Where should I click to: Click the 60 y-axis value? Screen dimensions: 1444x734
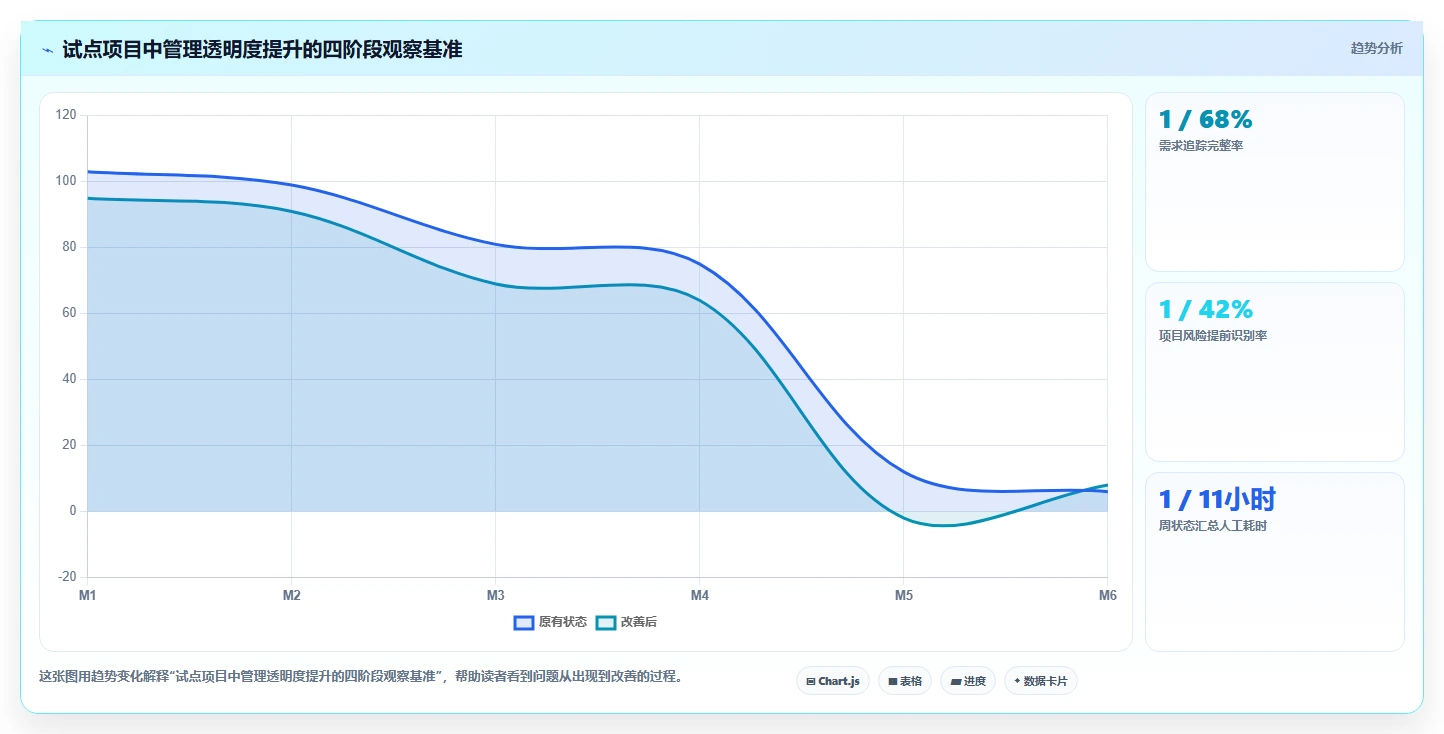point(69,313)
